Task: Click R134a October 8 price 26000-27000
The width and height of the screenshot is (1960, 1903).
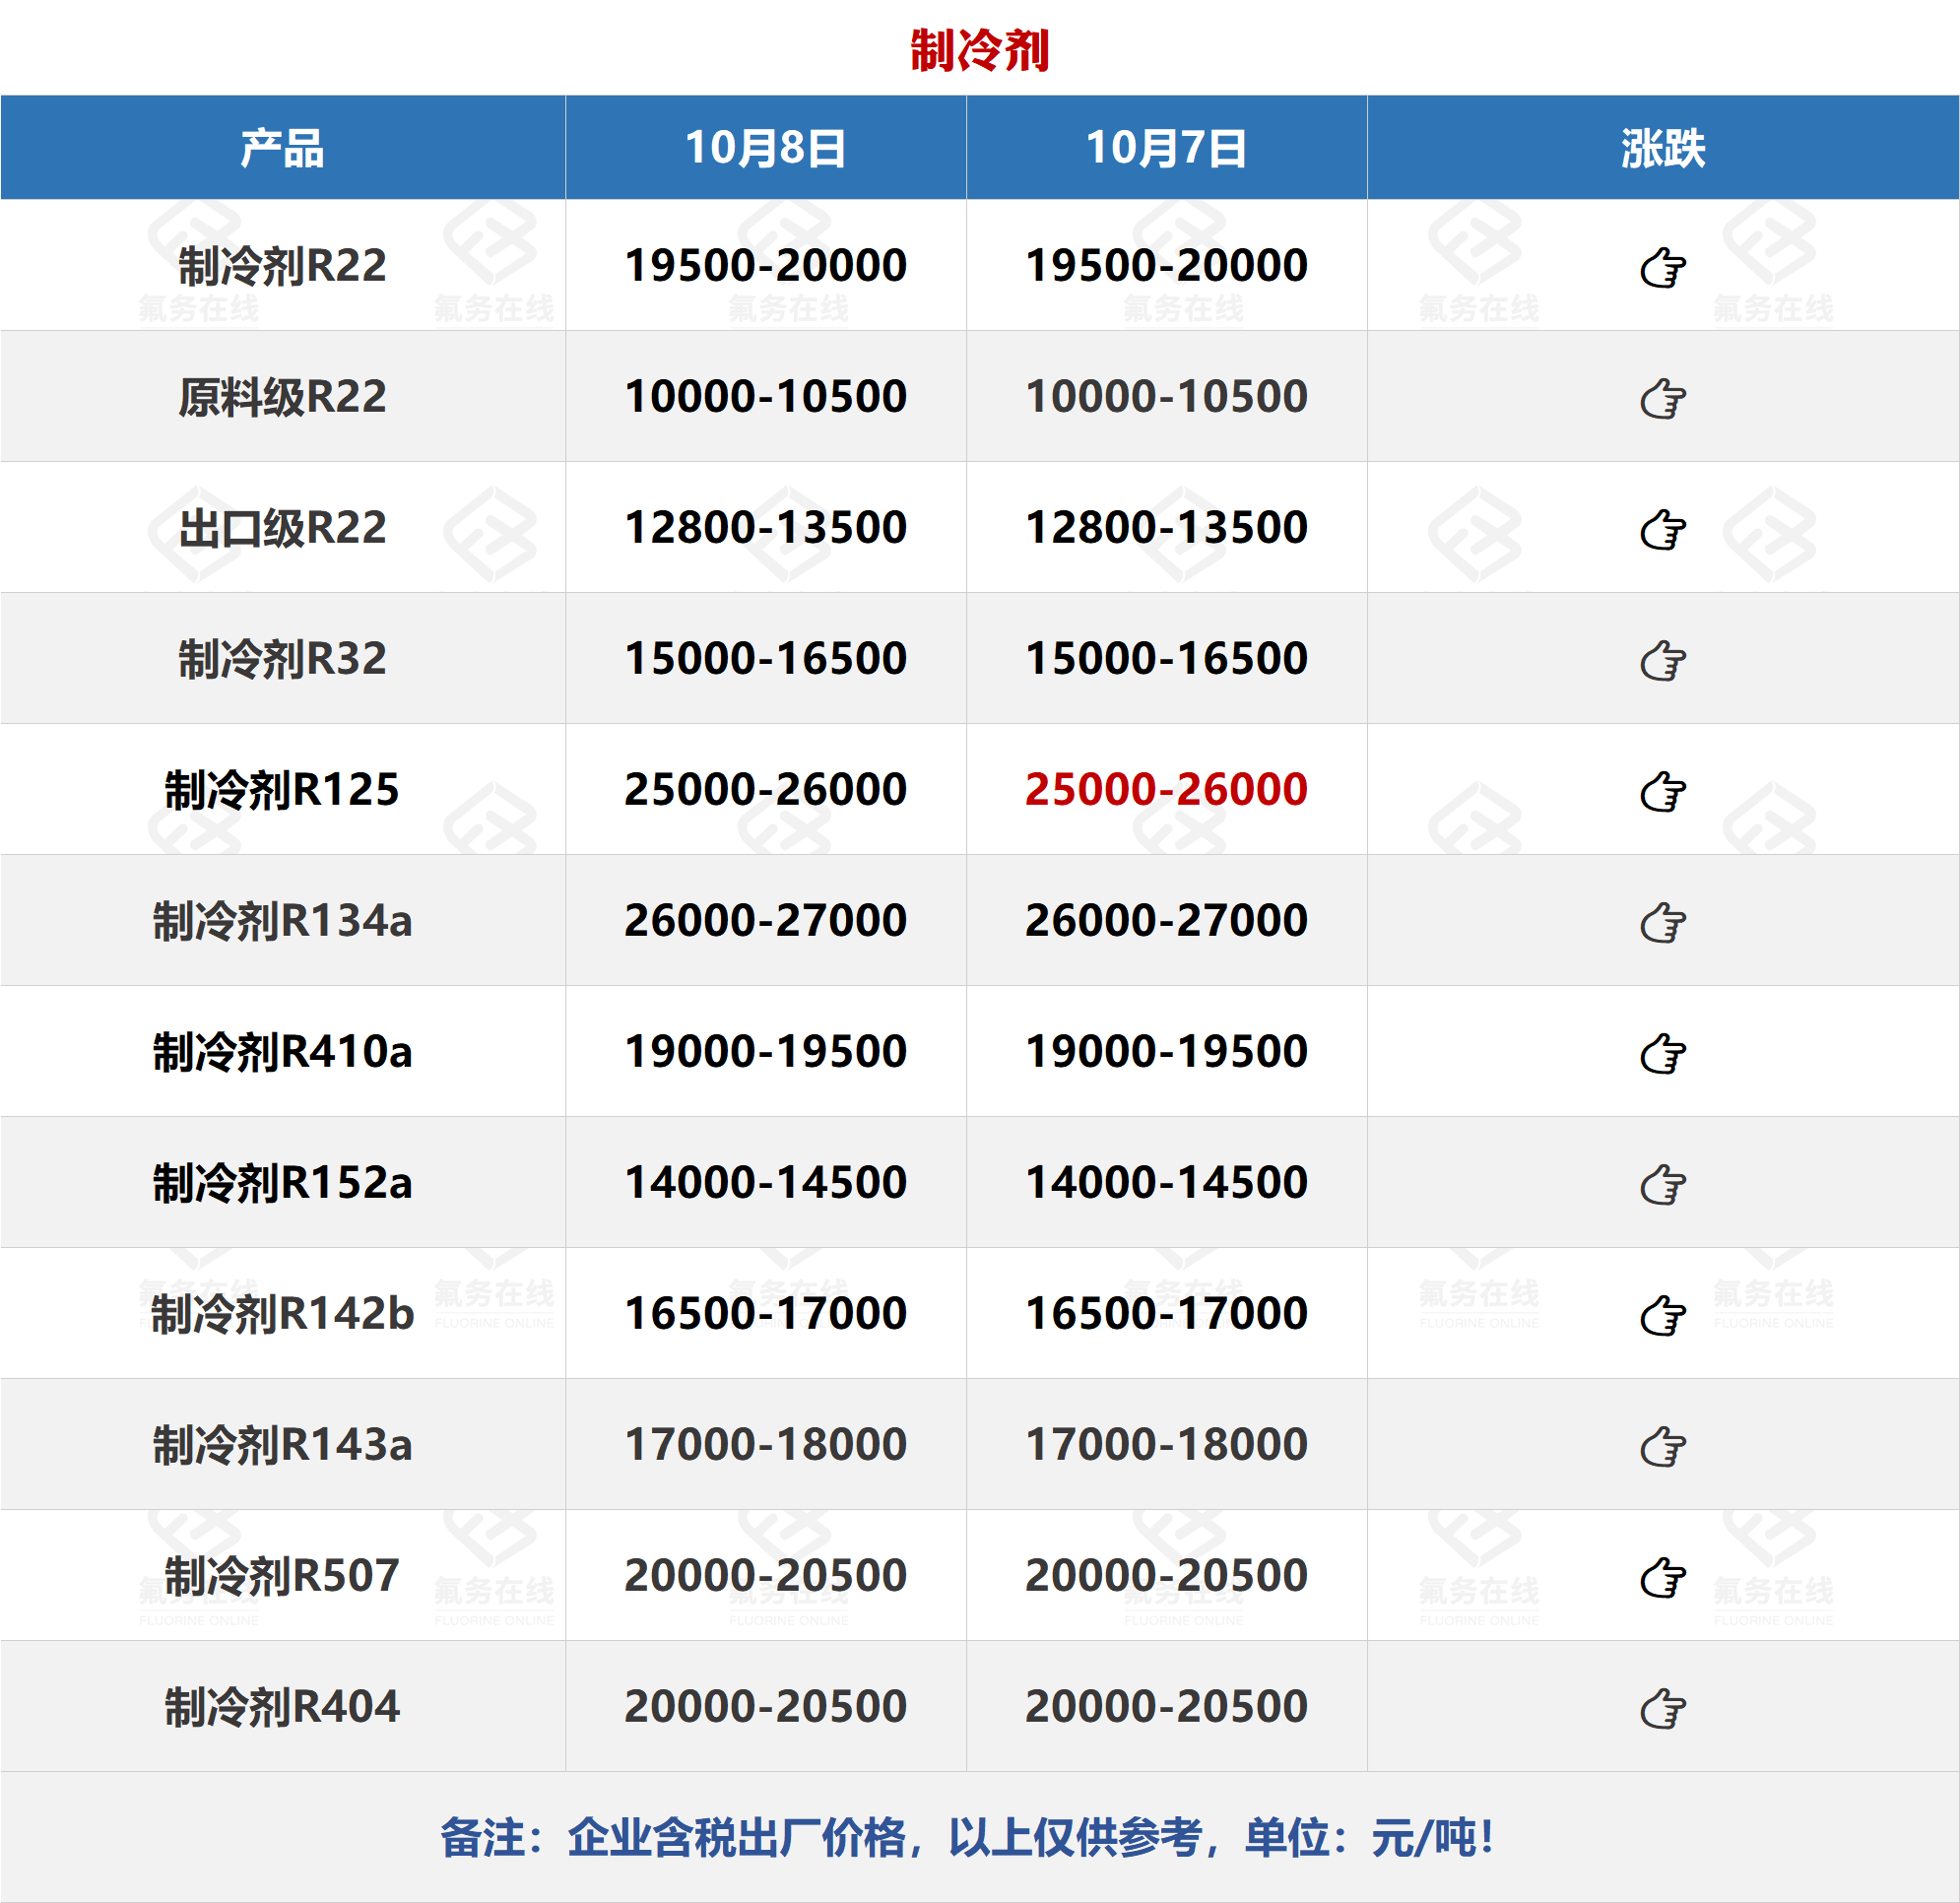Action: click(x=766, y=920)
